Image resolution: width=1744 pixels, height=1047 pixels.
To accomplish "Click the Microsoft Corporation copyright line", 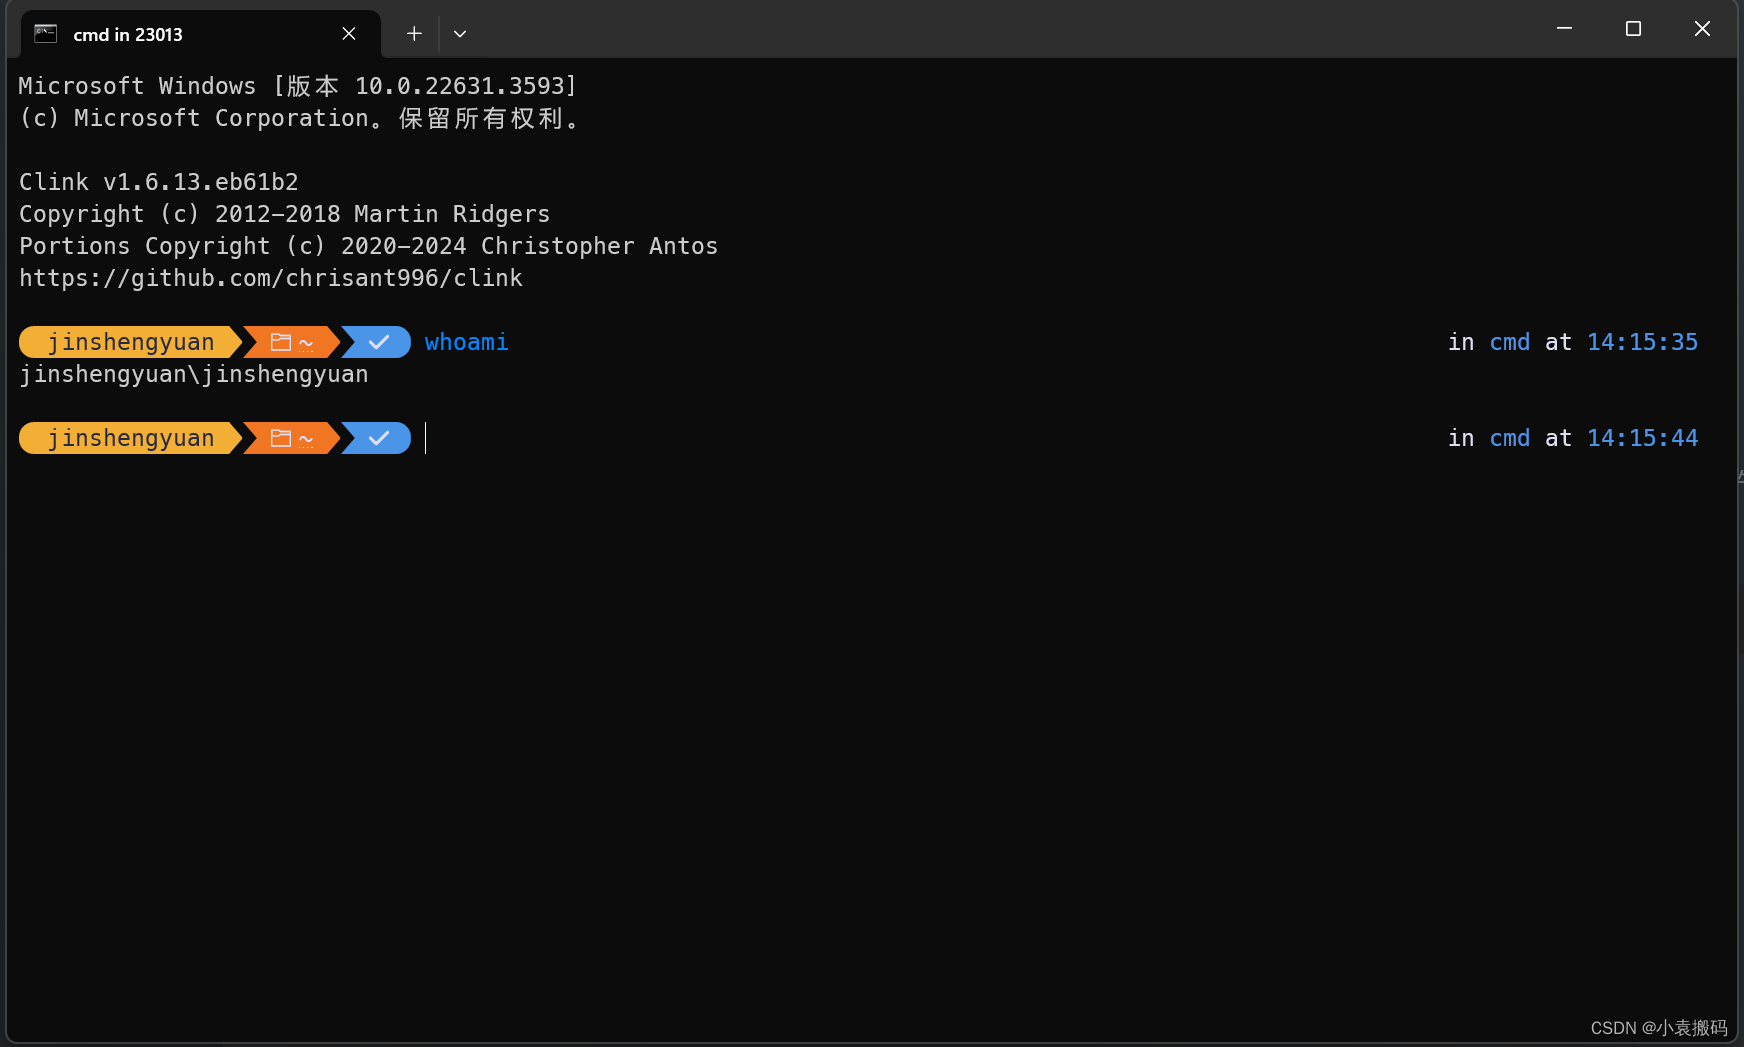I will tap(299, 118).
